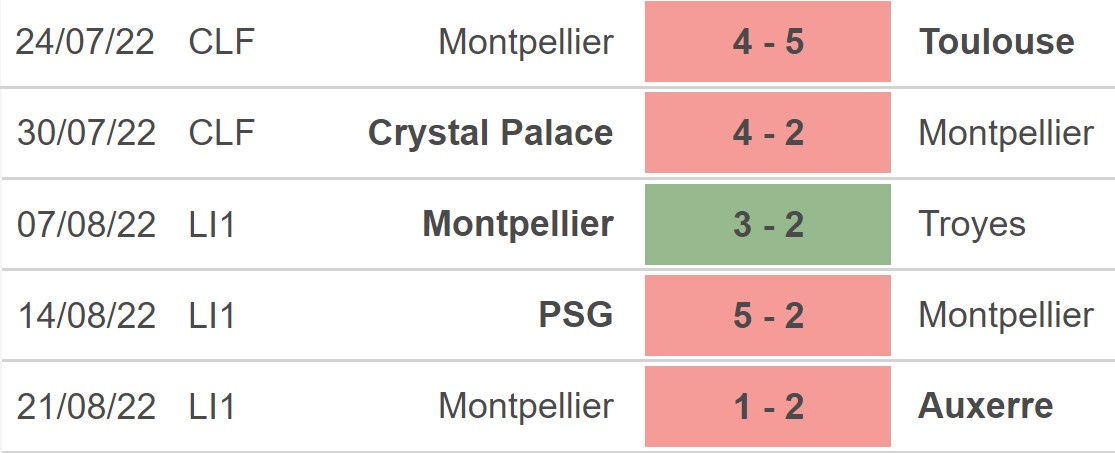Click Montpellier in the Toulouse match row
This screenshot has width=1115, height=453.
click(x=525, y=42)
